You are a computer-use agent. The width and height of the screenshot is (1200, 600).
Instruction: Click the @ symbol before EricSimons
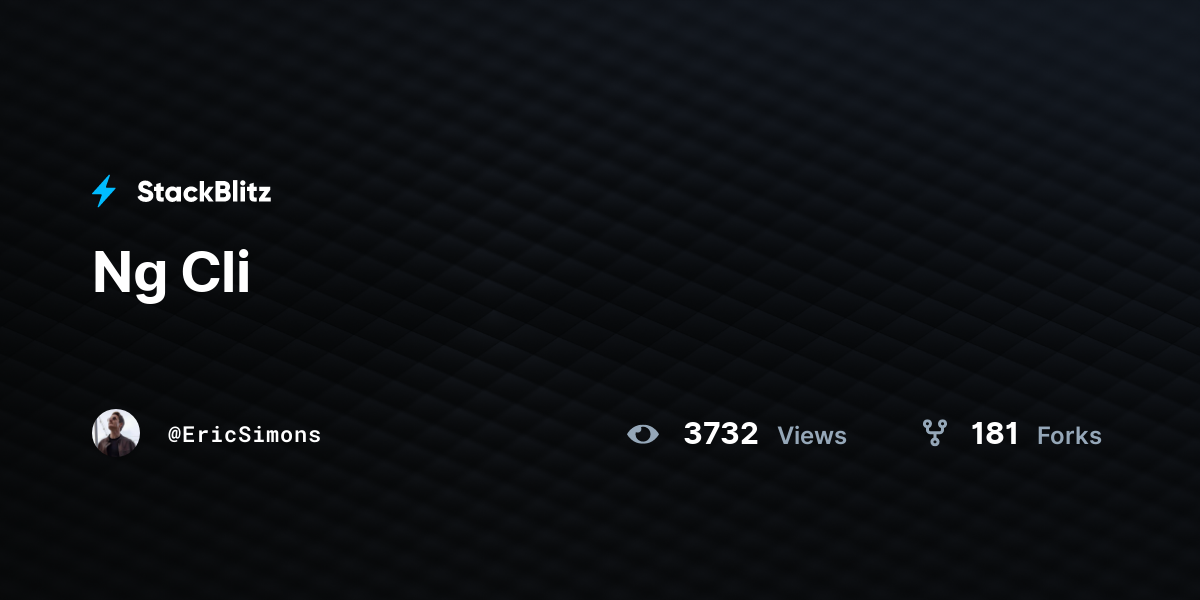(x=174, y=434)
